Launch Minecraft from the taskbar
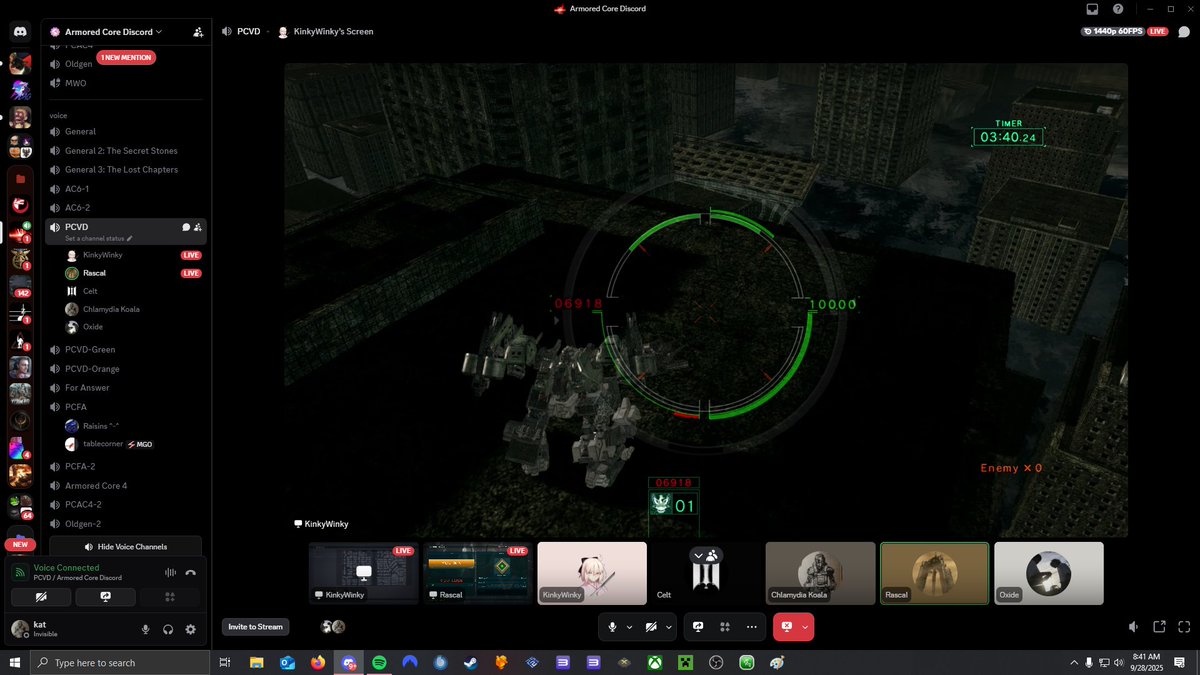This screenshot has width=1200, height=675. (x=685, y=662)
